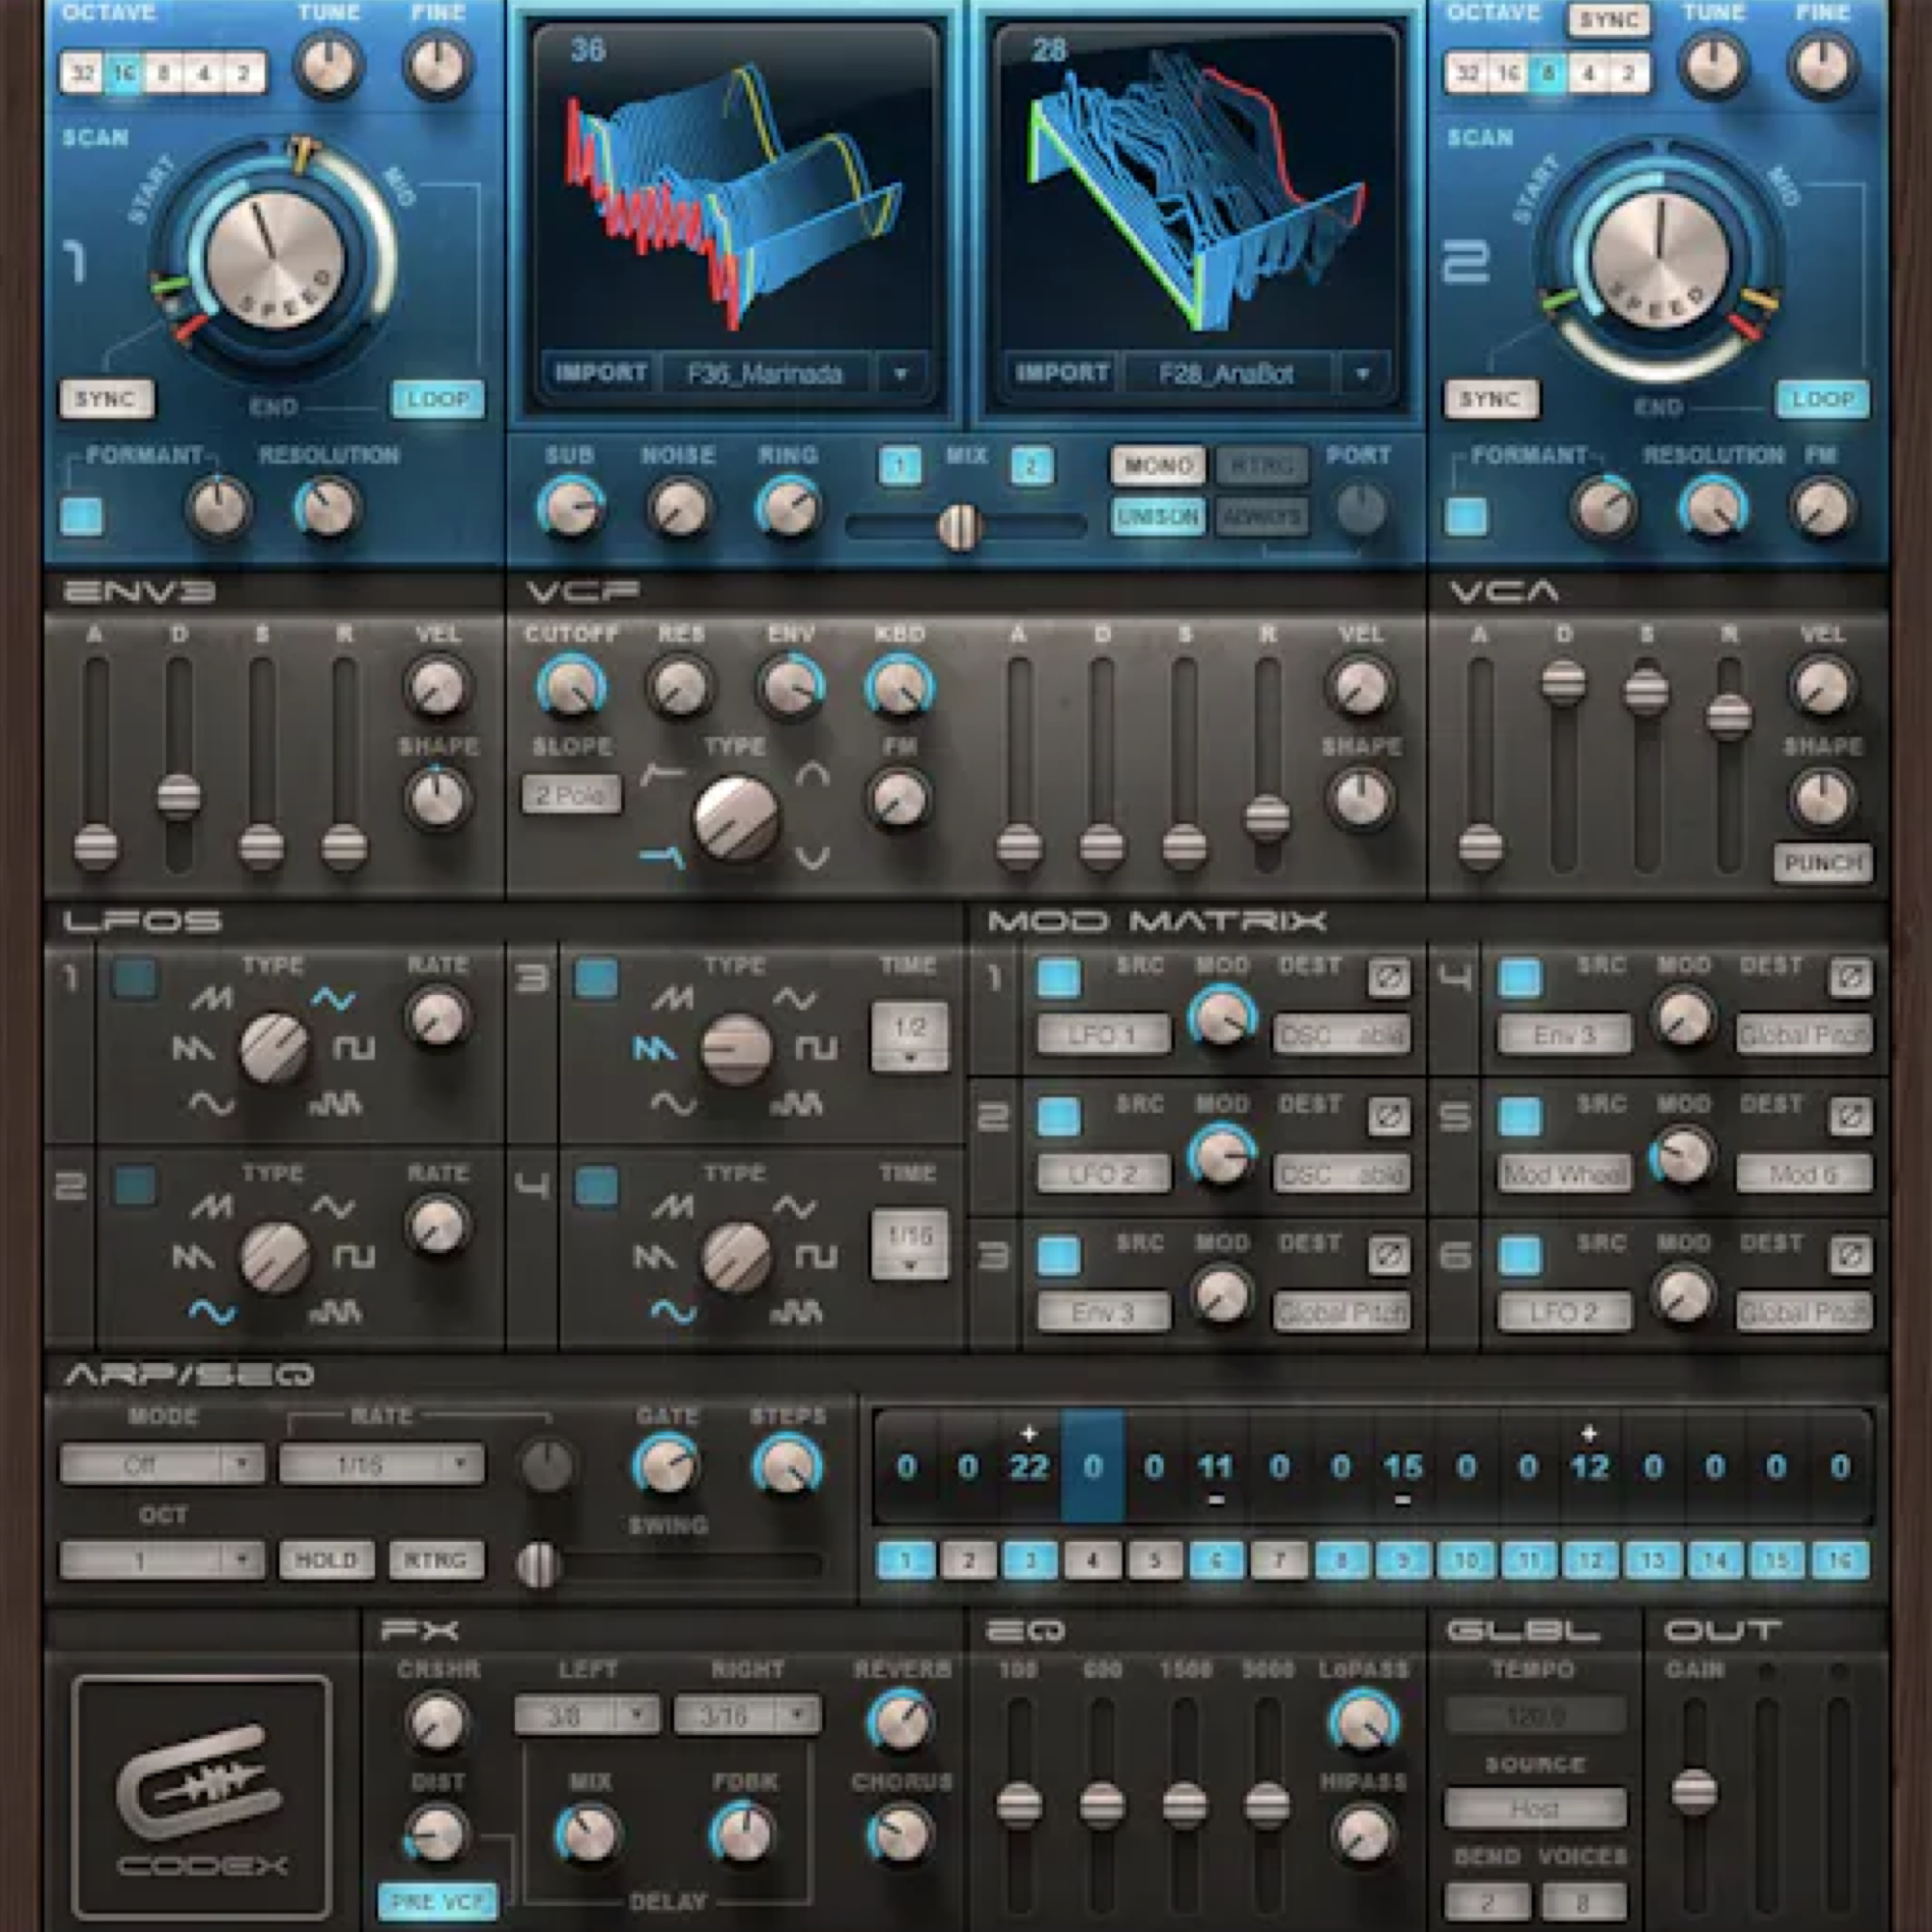The image size is (1932, 1932).
Task: Select the square wave shape for LFO 2
Action: coord(354,1257)
